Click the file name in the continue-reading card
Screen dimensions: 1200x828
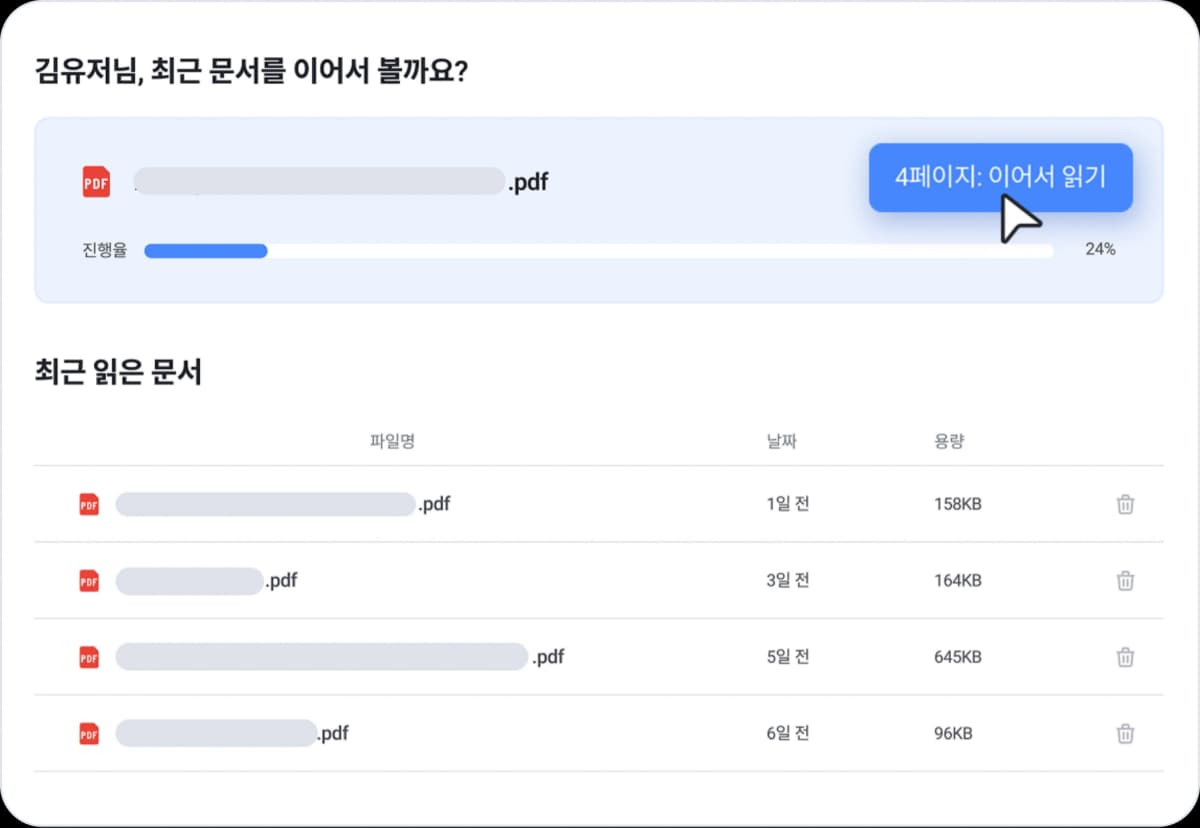tap(340, 182)
